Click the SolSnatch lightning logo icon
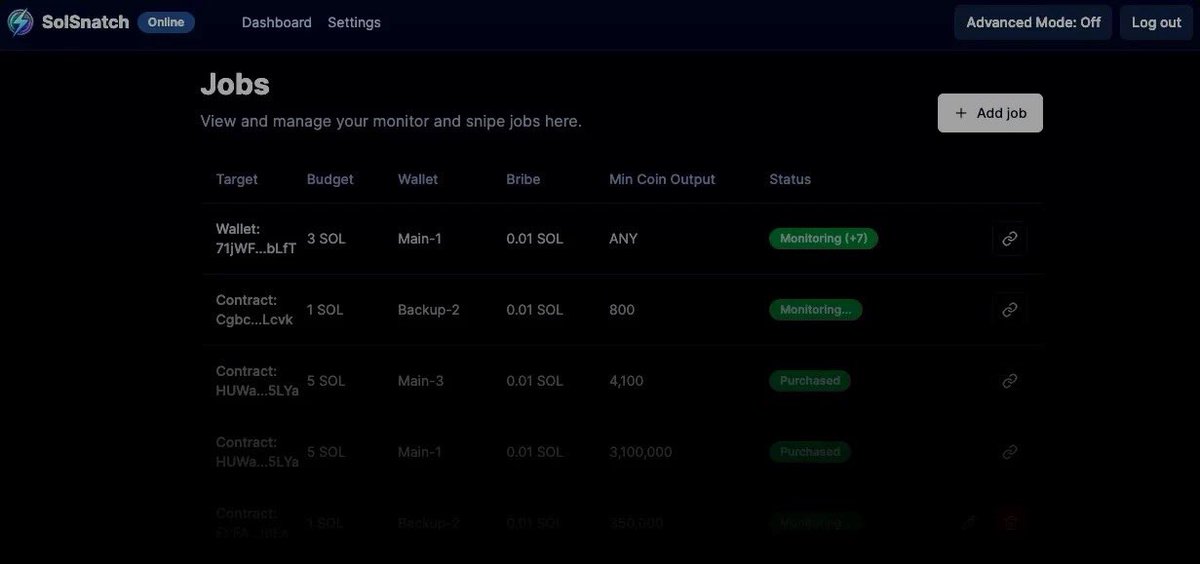 coord(20,22)
